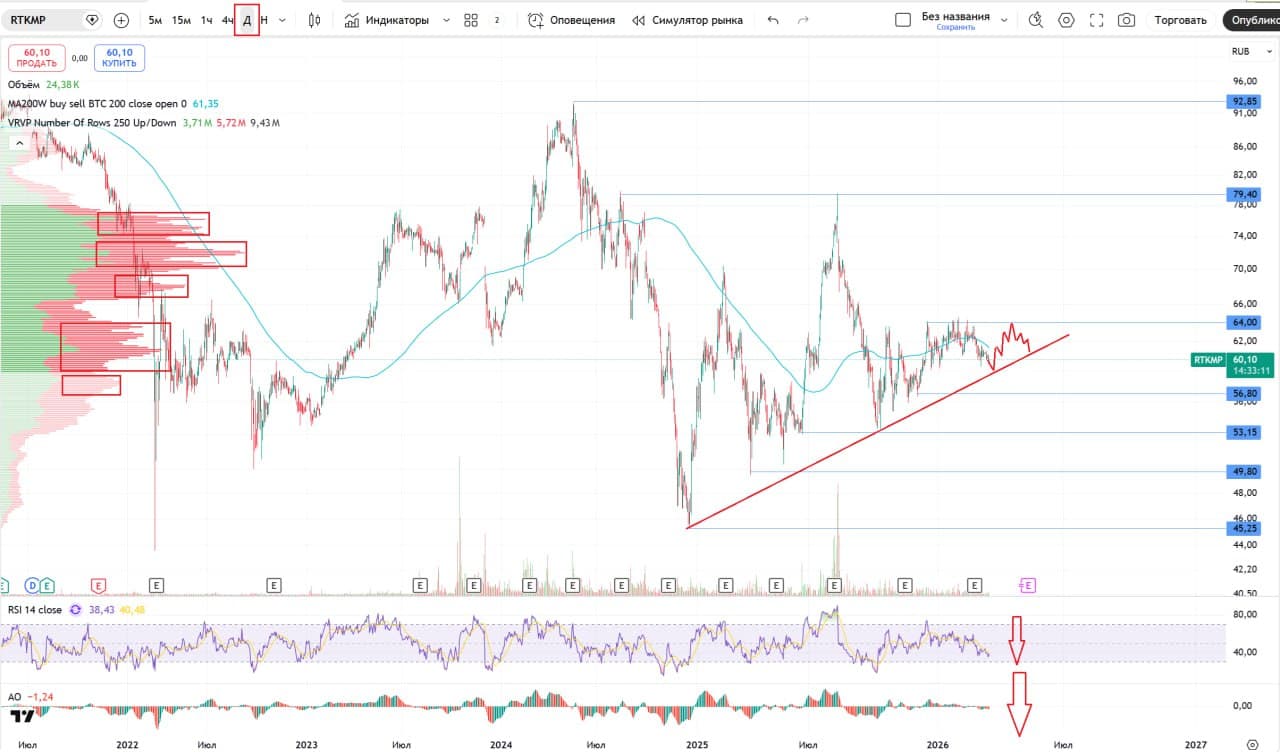
Task: Expand the timeframe dropdown chevron
Action: point(282,20)
